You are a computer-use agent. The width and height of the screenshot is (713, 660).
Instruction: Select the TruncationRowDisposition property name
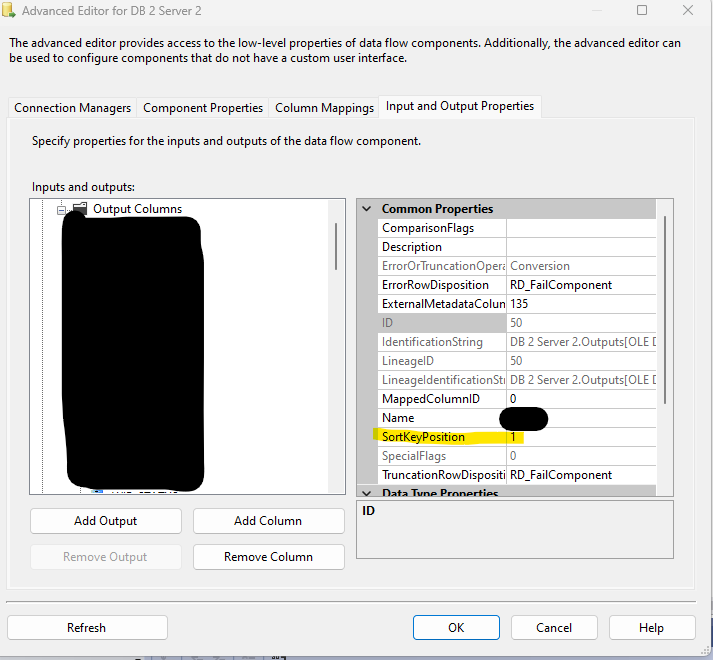point(442,475)
